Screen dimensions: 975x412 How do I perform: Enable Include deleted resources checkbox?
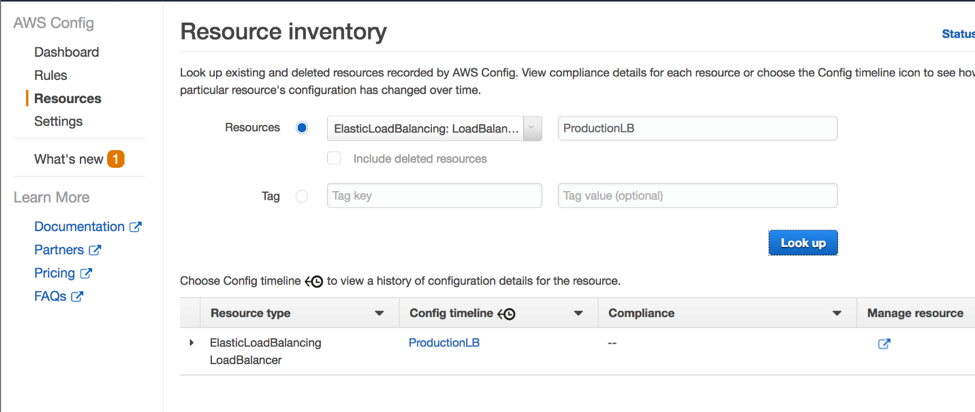tap(334, 158)
